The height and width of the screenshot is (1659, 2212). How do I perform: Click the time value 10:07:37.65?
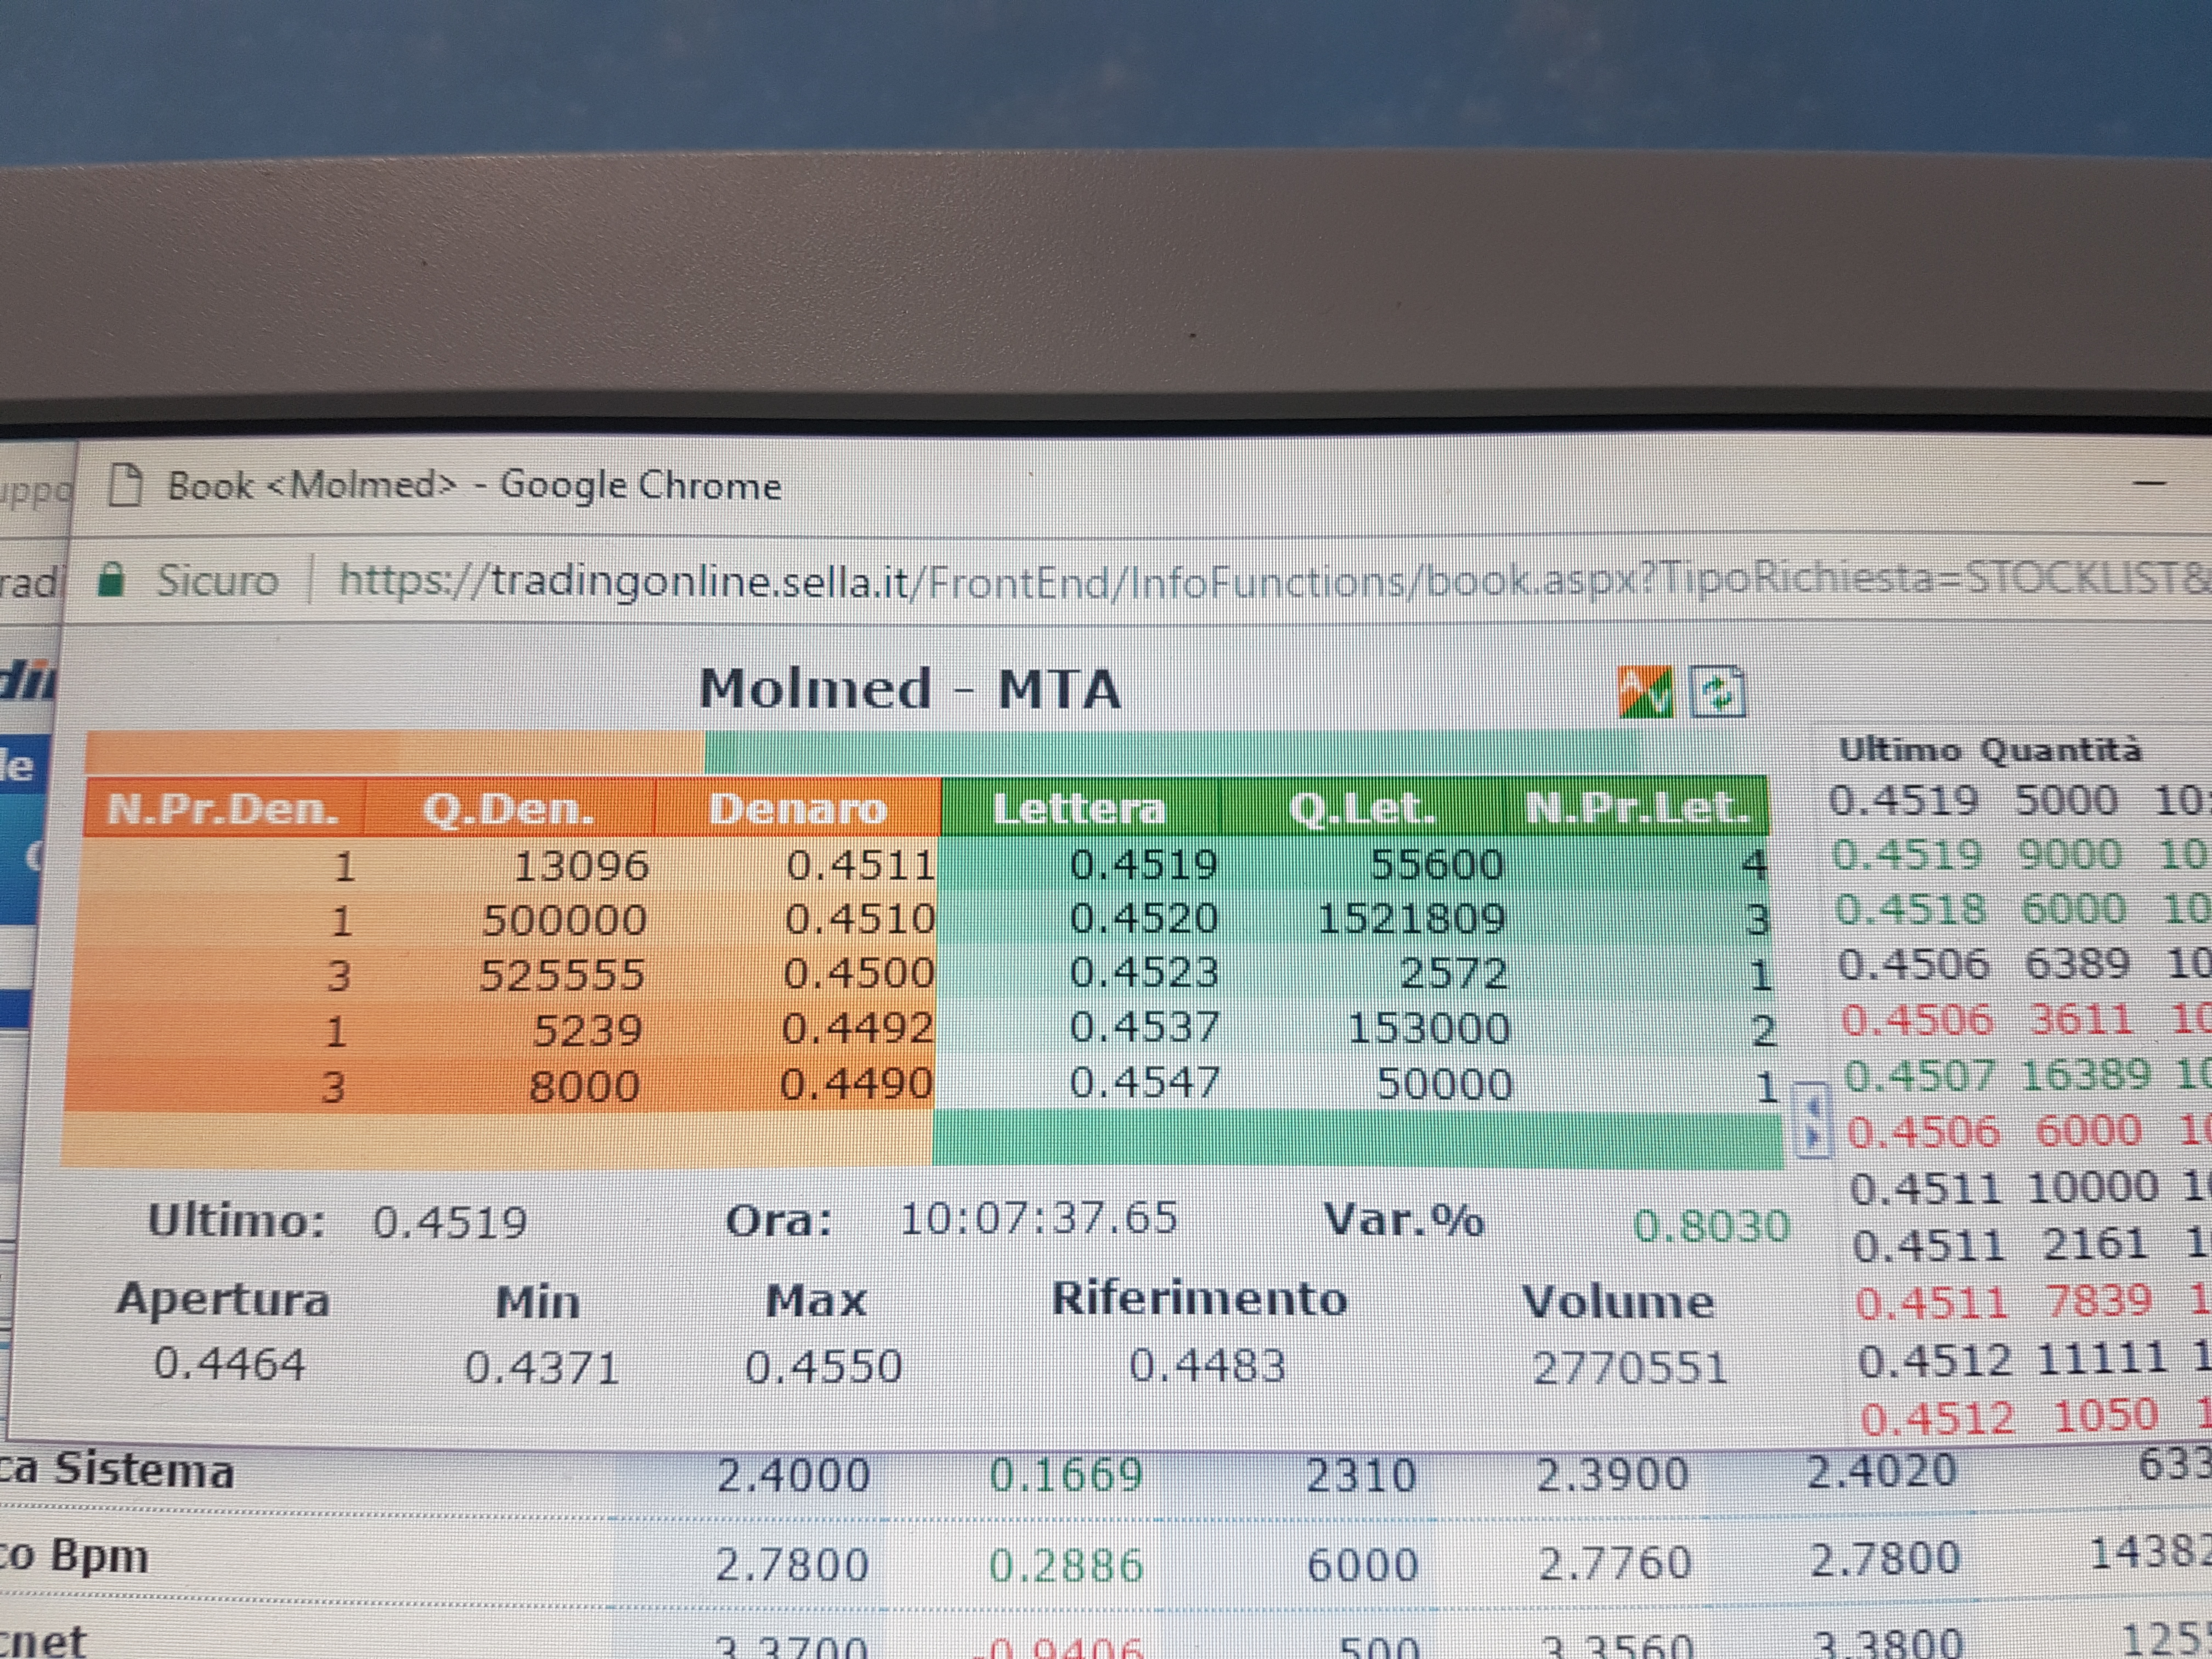point(1039,1219)
